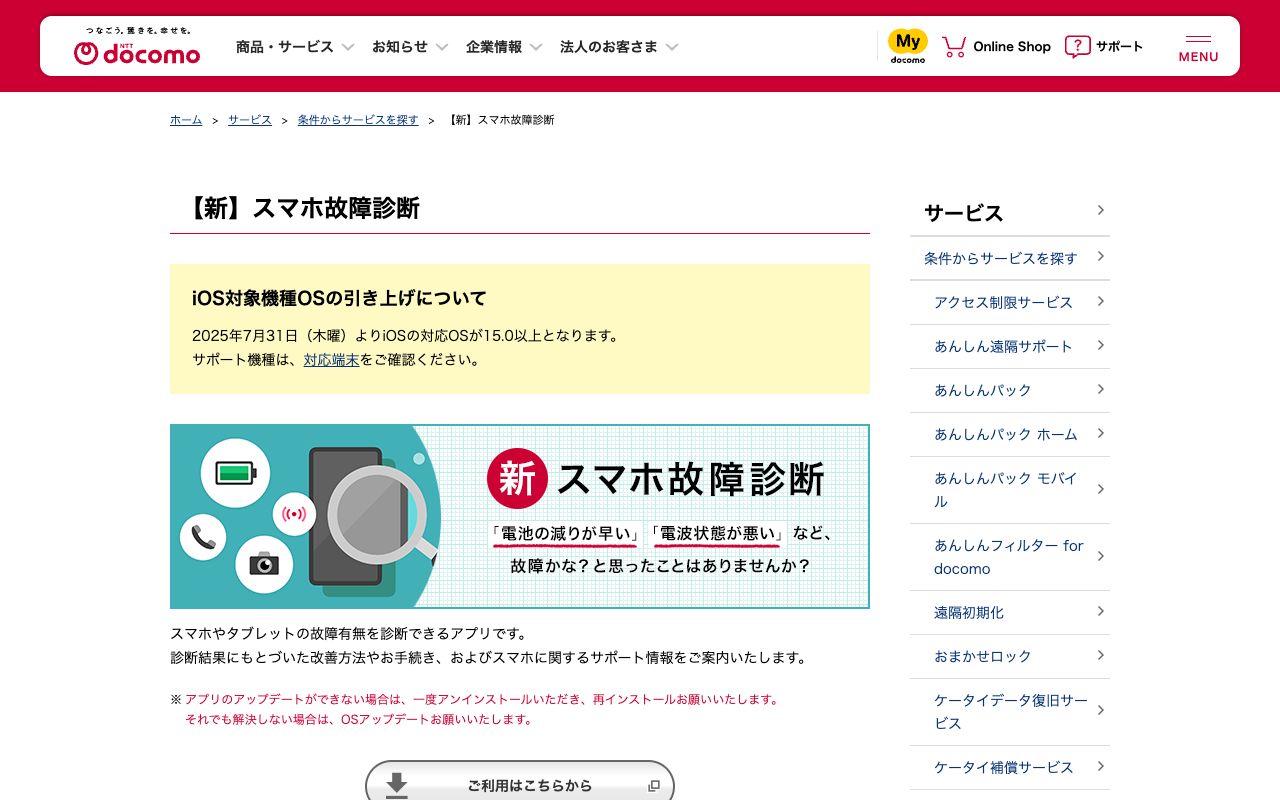Expand the お知らせ dropdown menu
The width and height of the screenshot is (1280, 800).
click(x=410, y=47)
